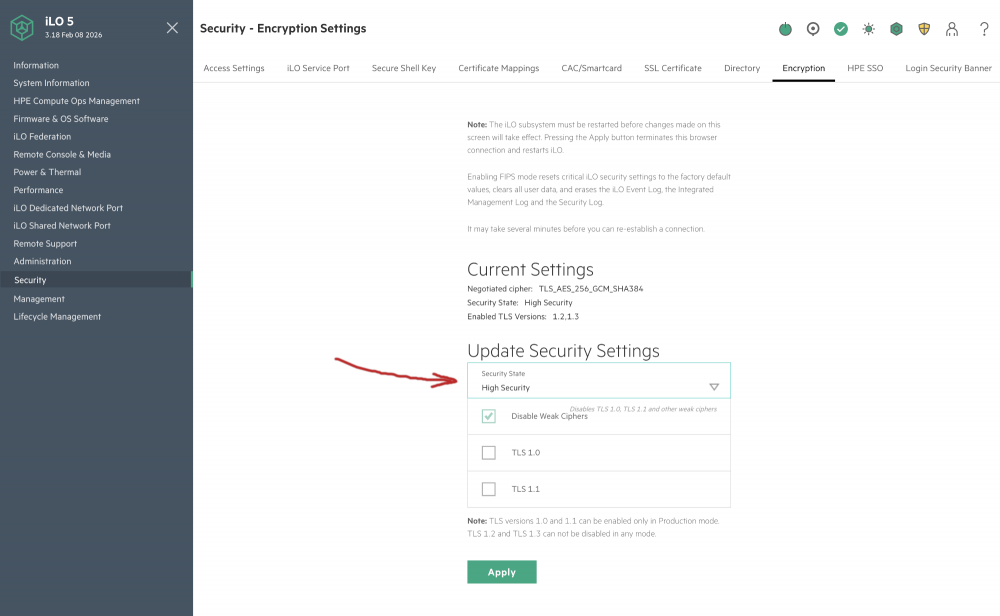Viewport: 1000px width, 616px height.
Task: Click the negotiated cipher value TLS_AES_256_GCM_SHA384
Action: pos(591,289)
